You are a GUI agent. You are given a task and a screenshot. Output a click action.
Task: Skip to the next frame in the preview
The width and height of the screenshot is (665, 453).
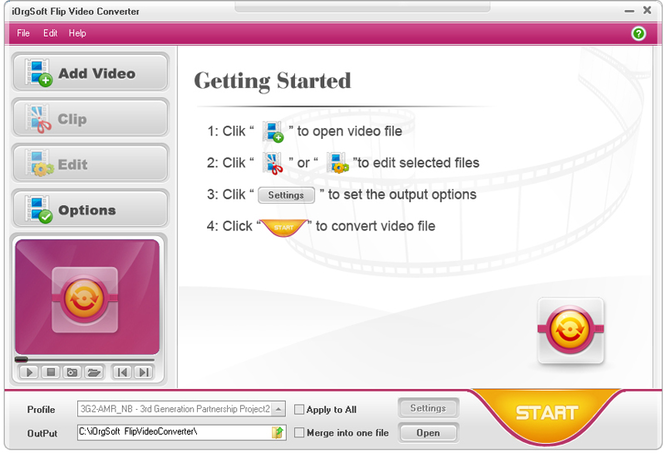pos(143,372)
